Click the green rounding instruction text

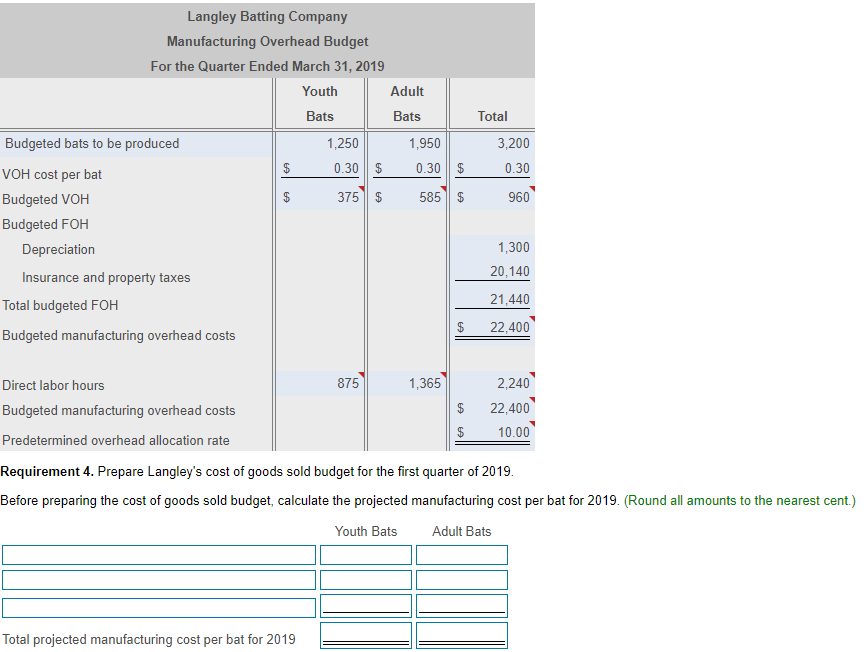740,501
